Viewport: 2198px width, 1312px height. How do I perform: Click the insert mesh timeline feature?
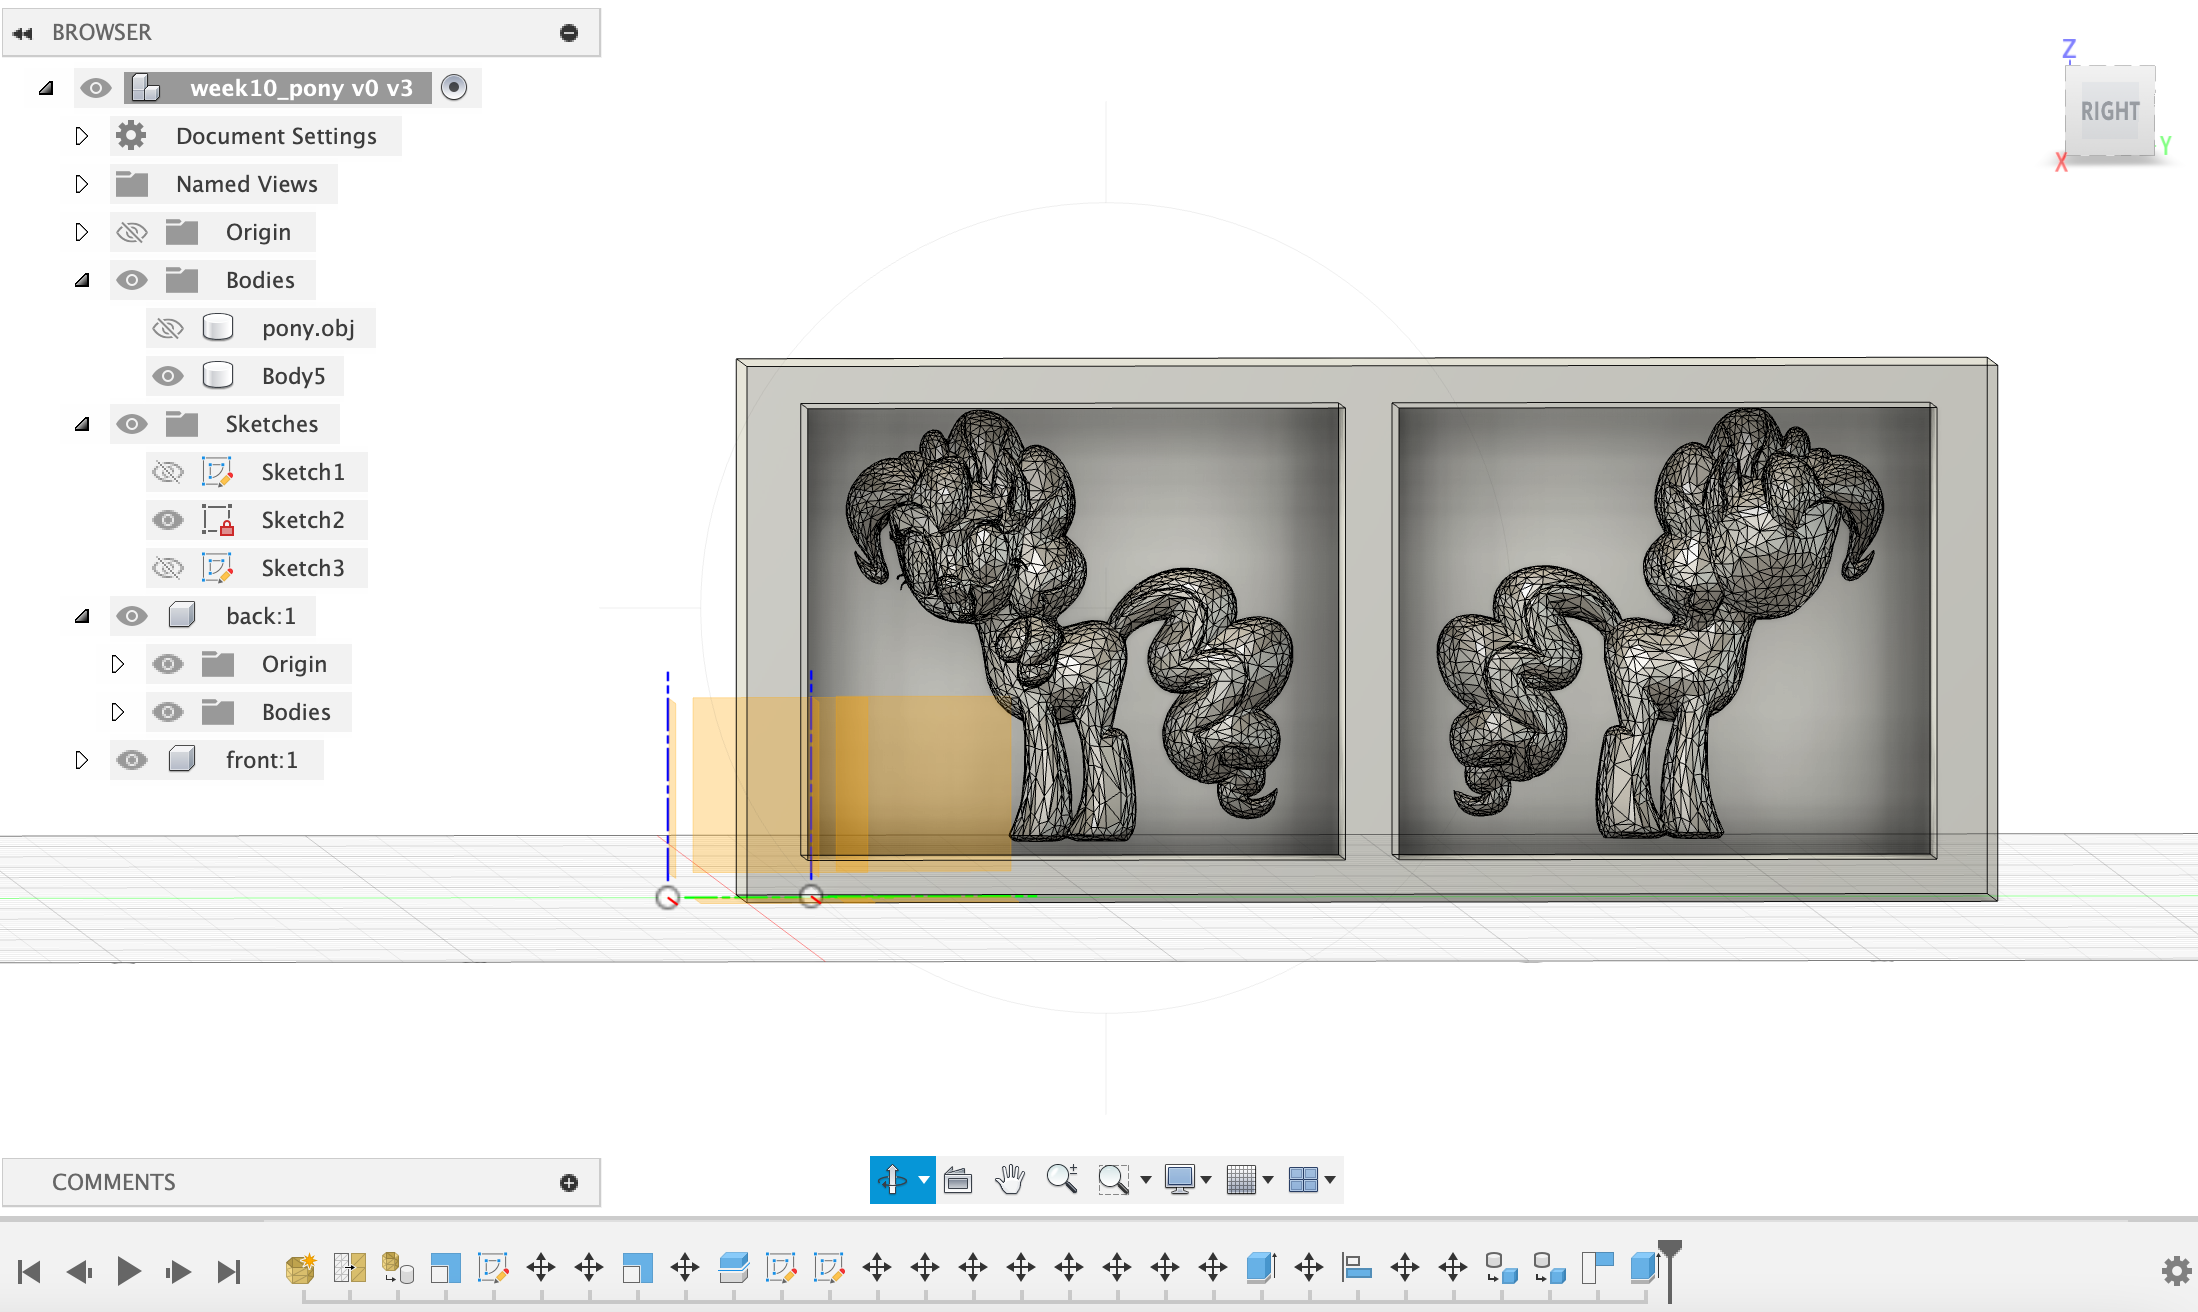coord(300,1268)
